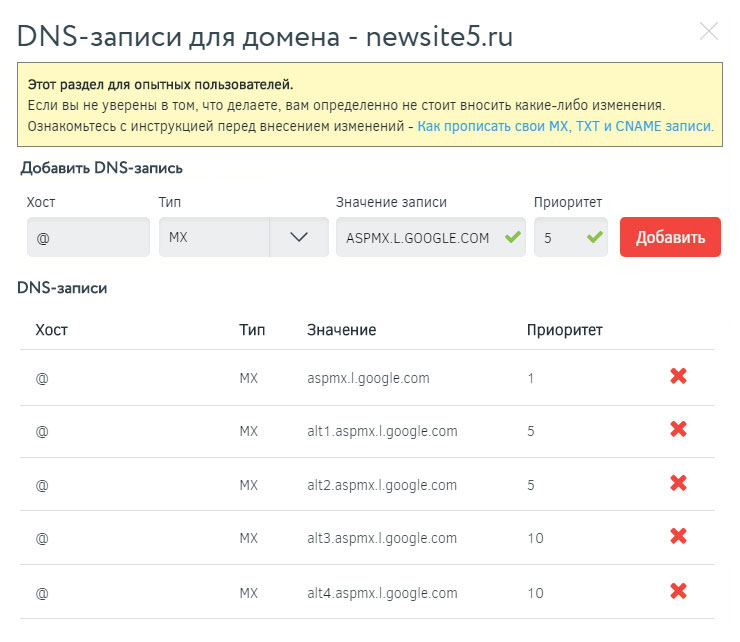740x642 pixels.
Task: Click the Приоритет column header
Action: click(564, 330)
